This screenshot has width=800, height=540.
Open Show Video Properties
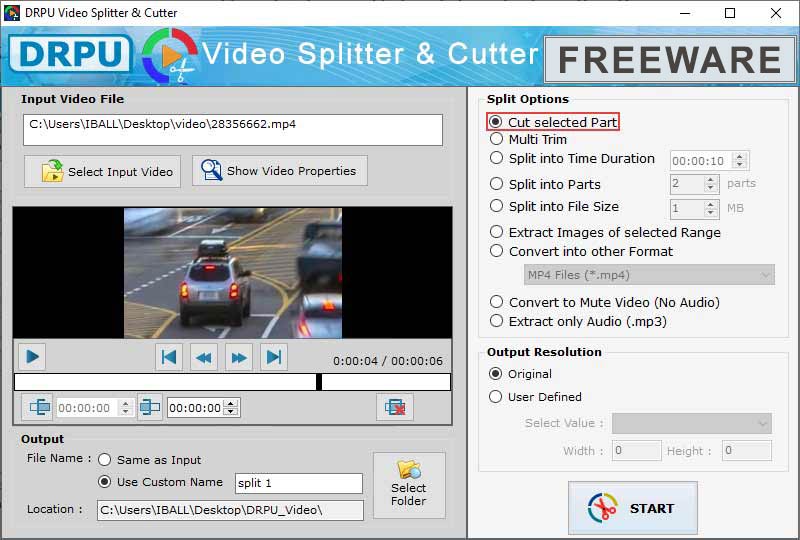(280, 170)
